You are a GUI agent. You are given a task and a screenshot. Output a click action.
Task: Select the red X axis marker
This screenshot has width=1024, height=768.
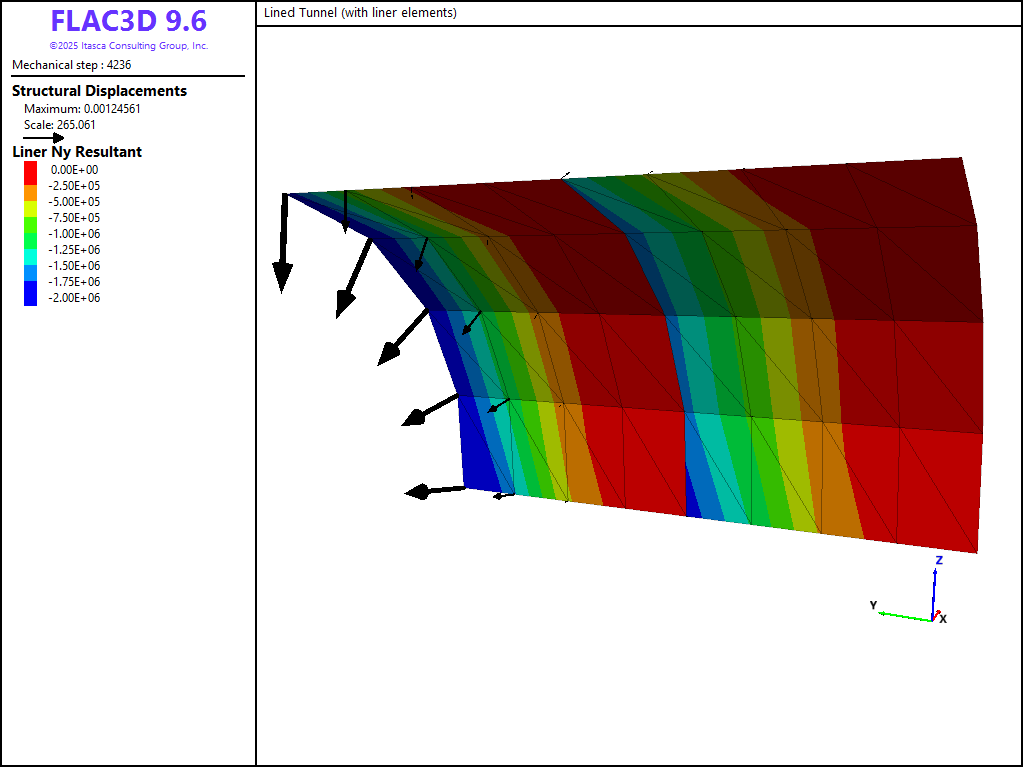coord(937,613)
